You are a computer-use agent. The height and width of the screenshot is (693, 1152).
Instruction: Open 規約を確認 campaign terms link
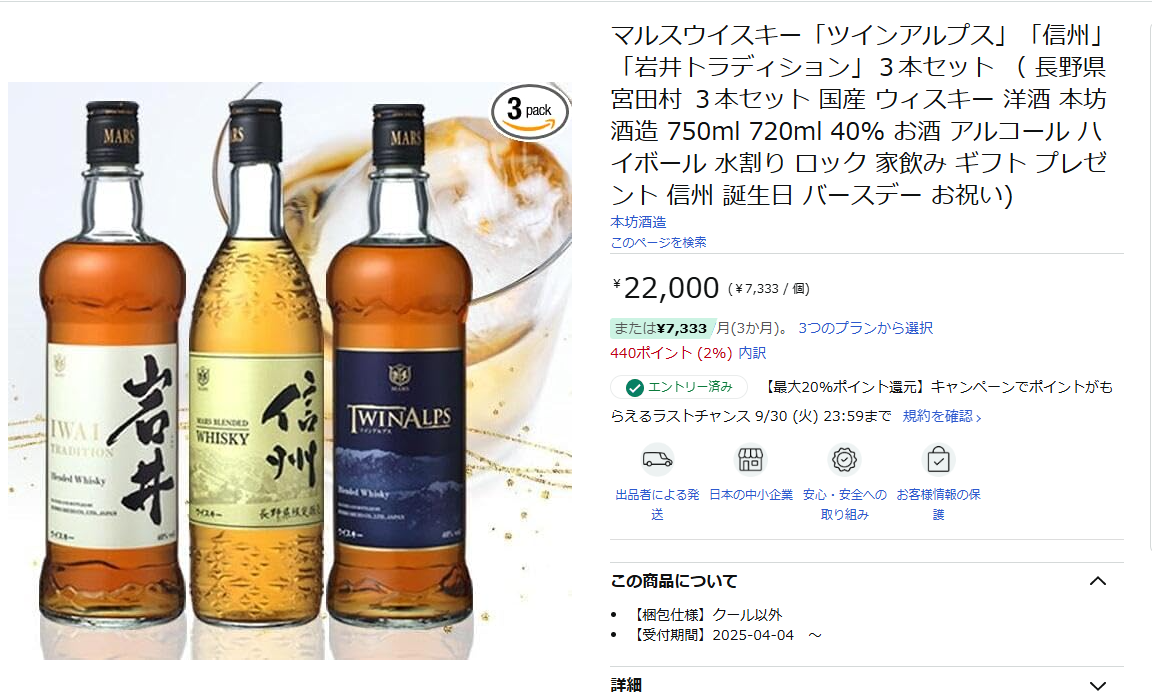[942, 417]
